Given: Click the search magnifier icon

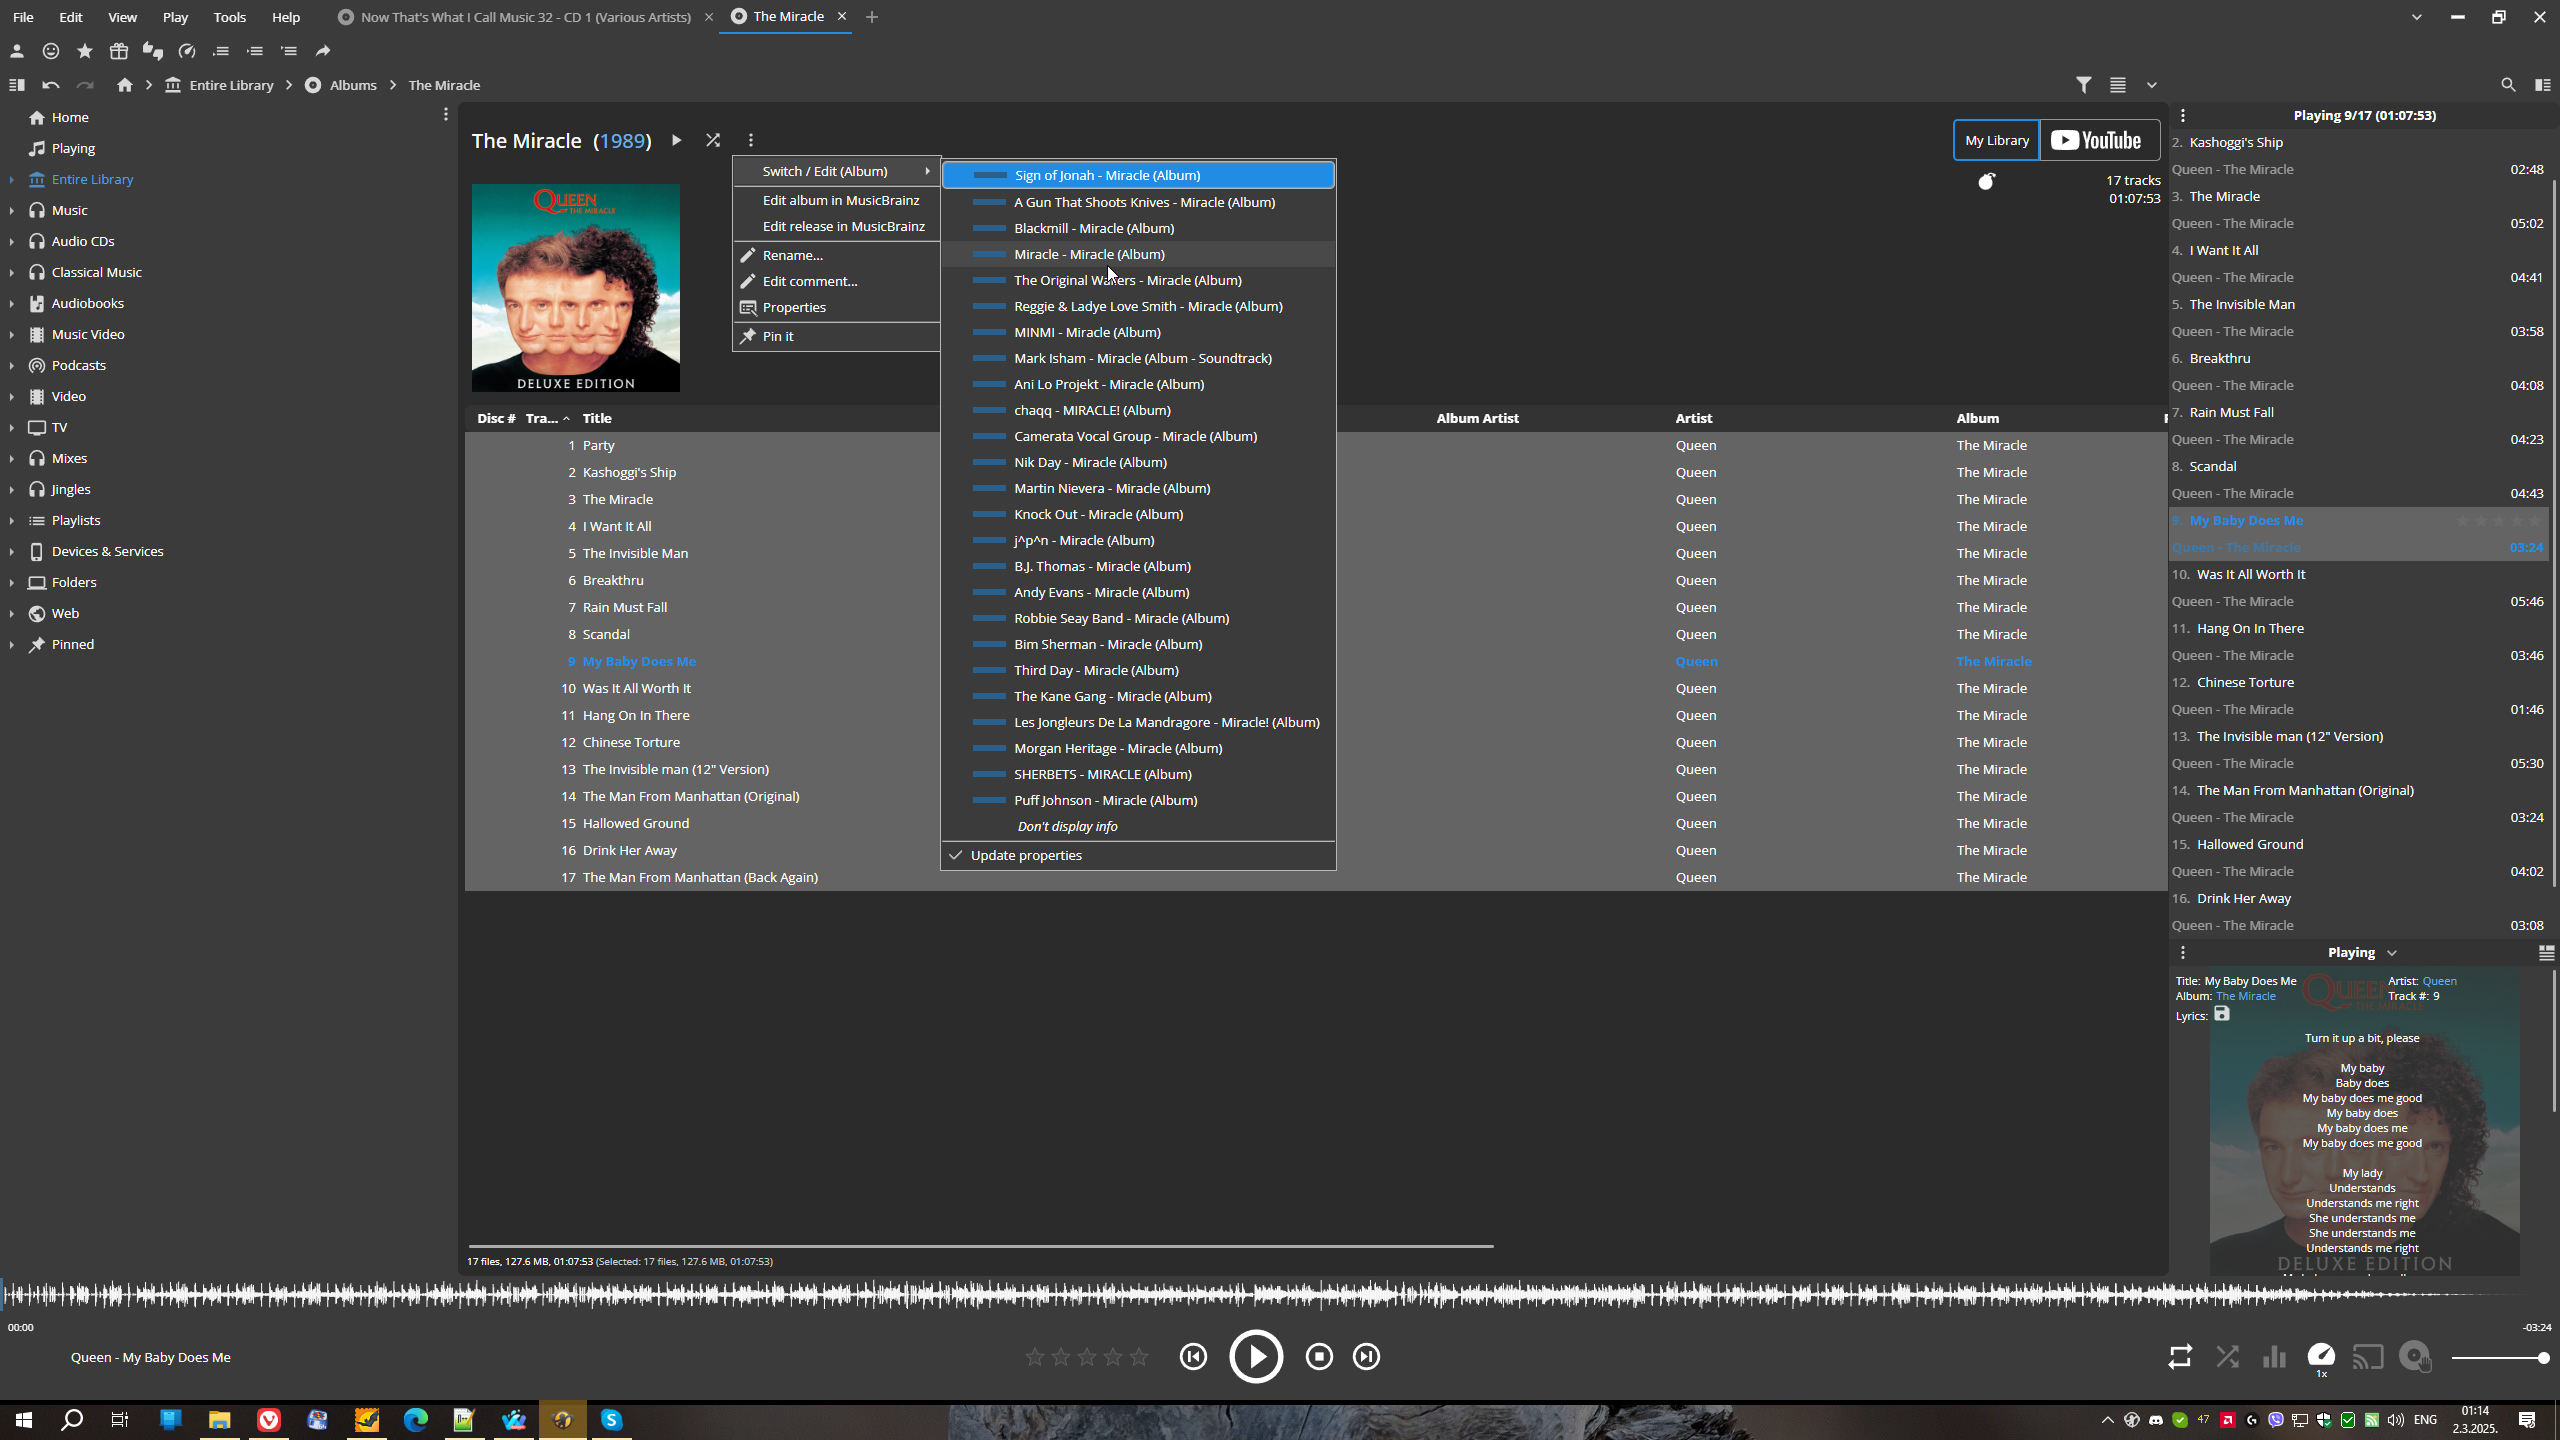Looking at the screenshot, I should pos(2508,85).
